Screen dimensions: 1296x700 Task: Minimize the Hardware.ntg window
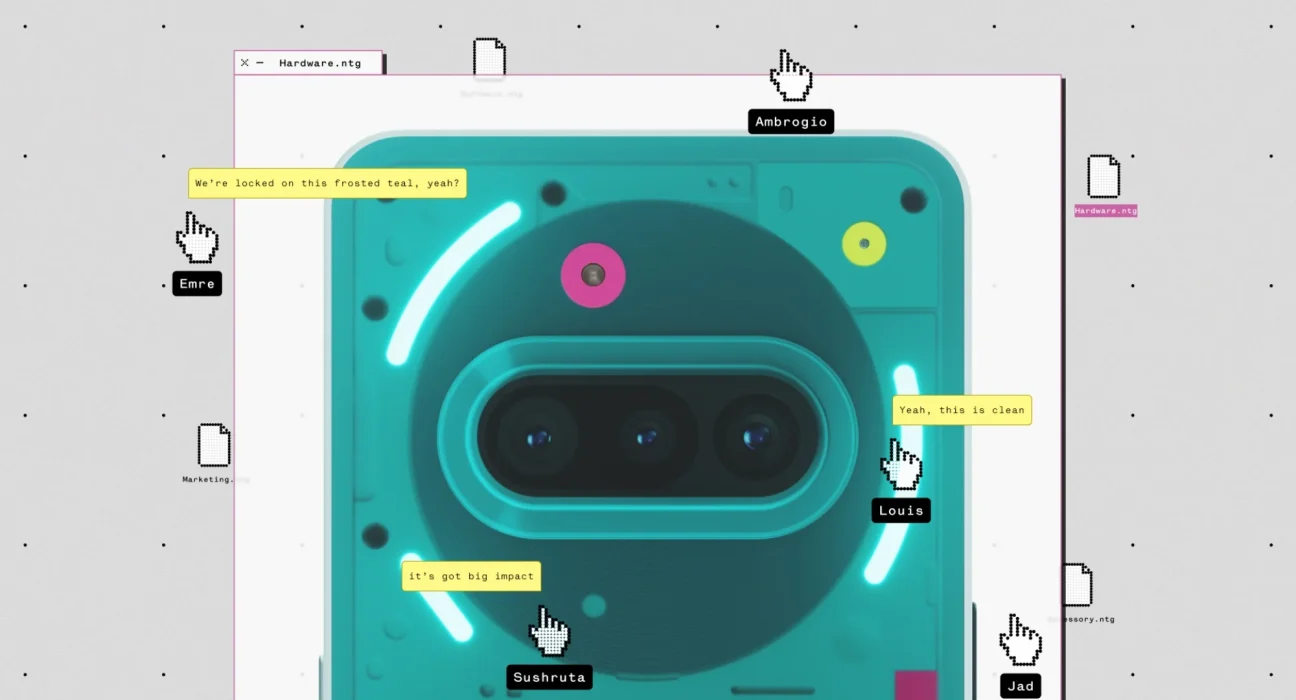260,63
